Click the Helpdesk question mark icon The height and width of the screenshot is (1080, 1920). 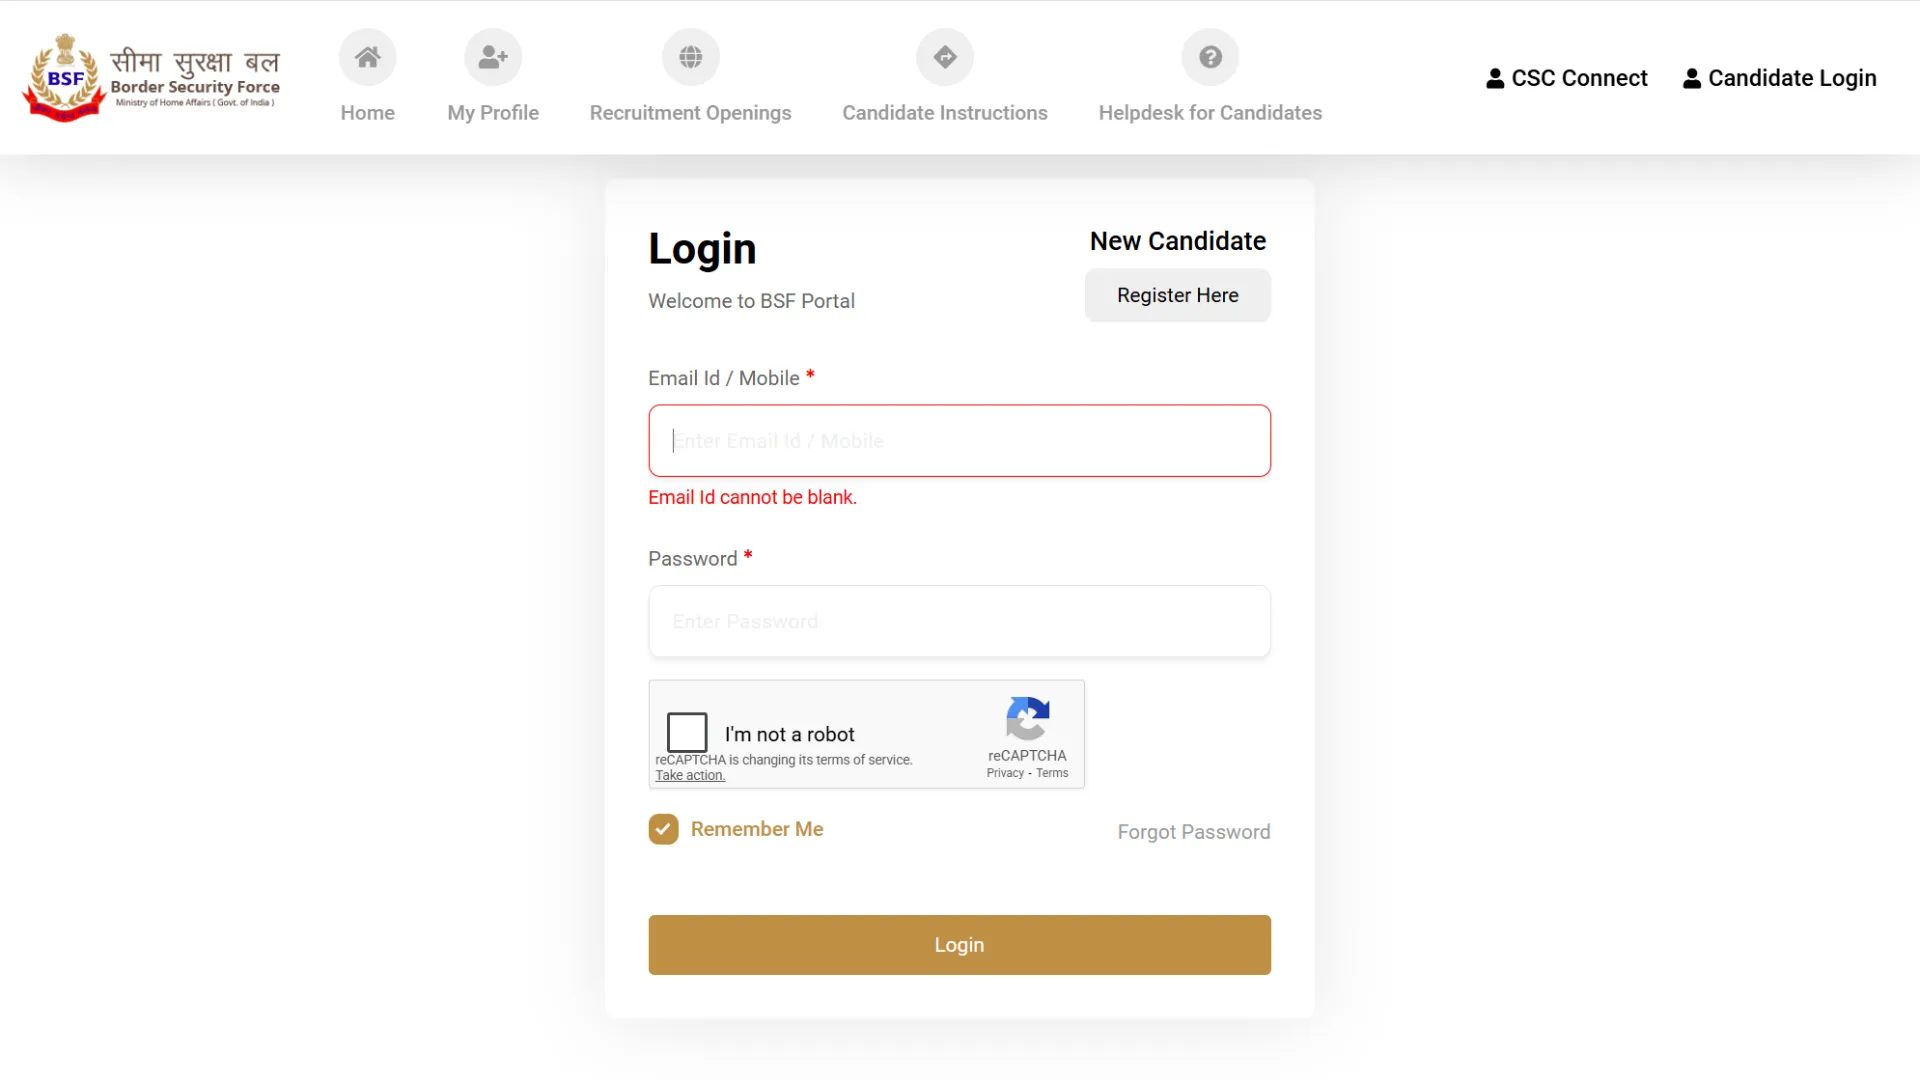(x=1210, y=57)
